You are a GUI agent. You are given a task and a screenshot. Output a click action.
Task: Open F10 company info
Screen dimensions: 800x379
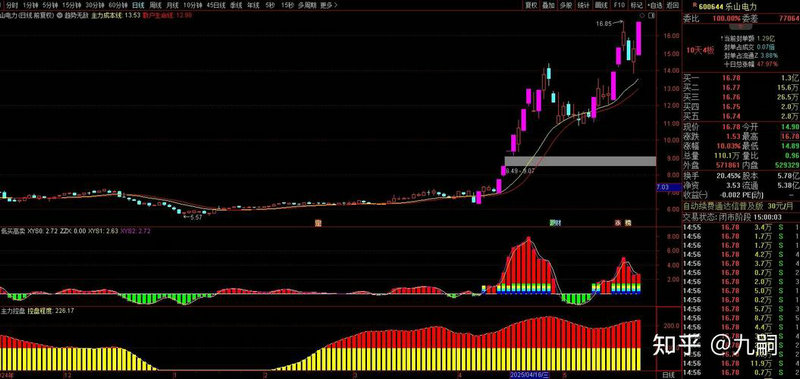coord(619,5)
